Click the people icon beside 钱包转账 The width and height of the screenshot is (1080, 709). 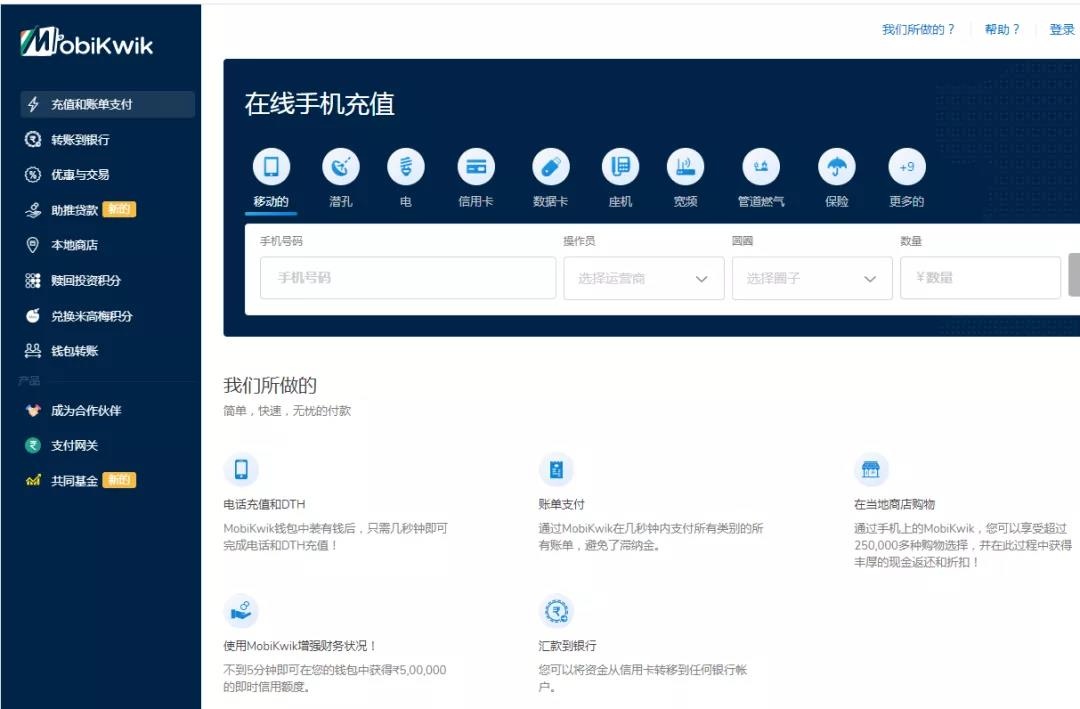[33, 351]
